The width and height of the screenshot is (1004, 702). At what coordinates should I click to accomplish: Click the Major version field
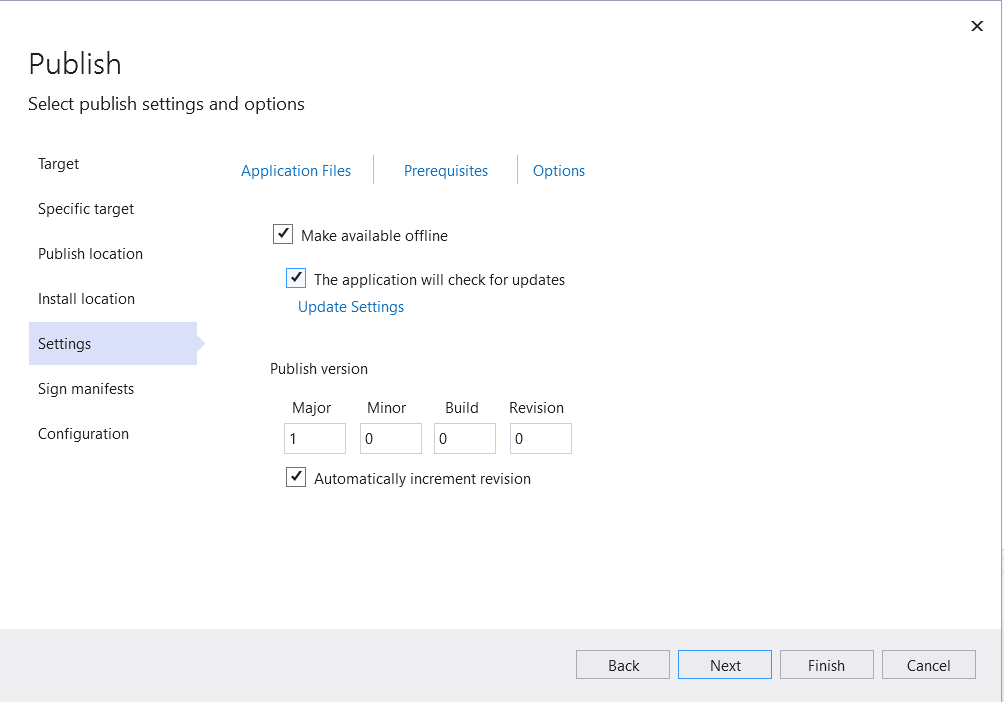(314, 438)
